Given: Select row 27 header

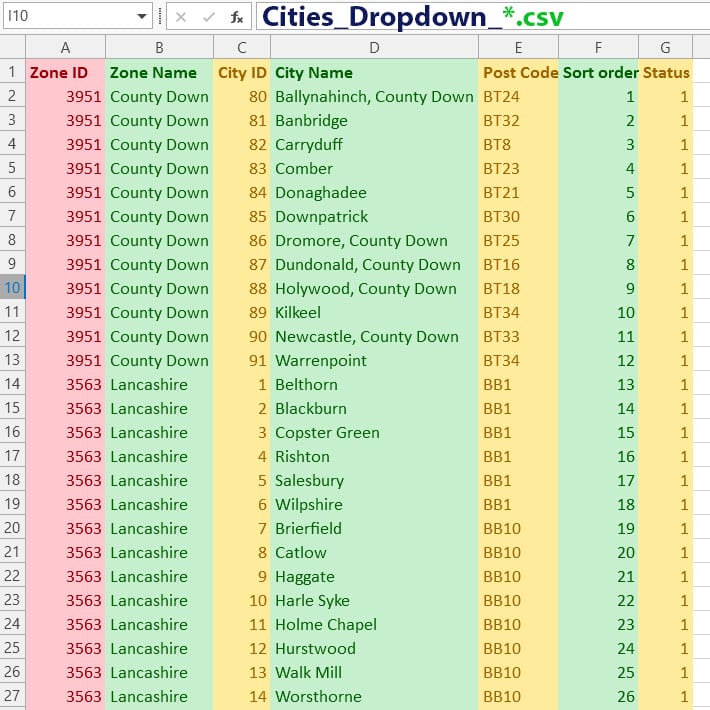Looking at the screenshot, I should pyautogui.click(x=13, y=696).
